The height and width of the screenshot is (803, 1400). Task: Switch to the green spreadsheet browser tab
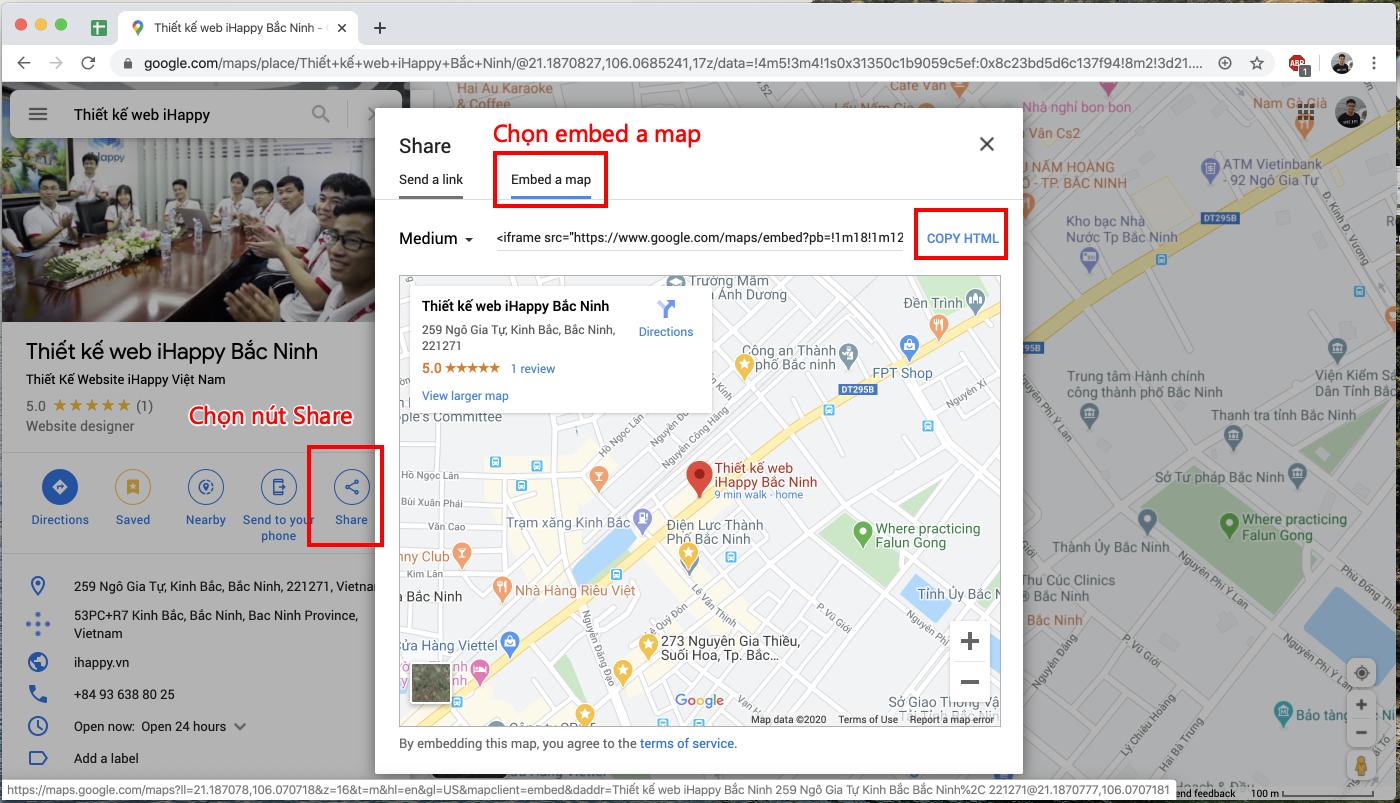(99, 27)
